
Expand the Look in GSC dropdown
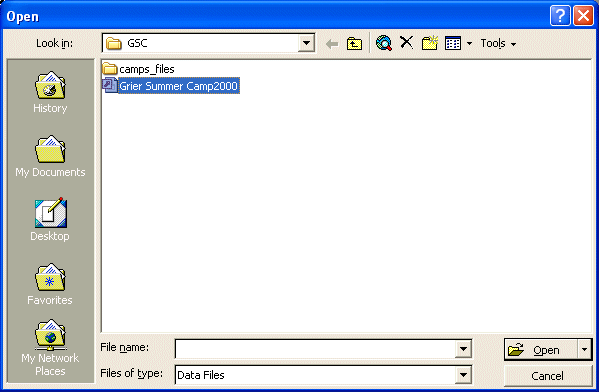point(306,43)
